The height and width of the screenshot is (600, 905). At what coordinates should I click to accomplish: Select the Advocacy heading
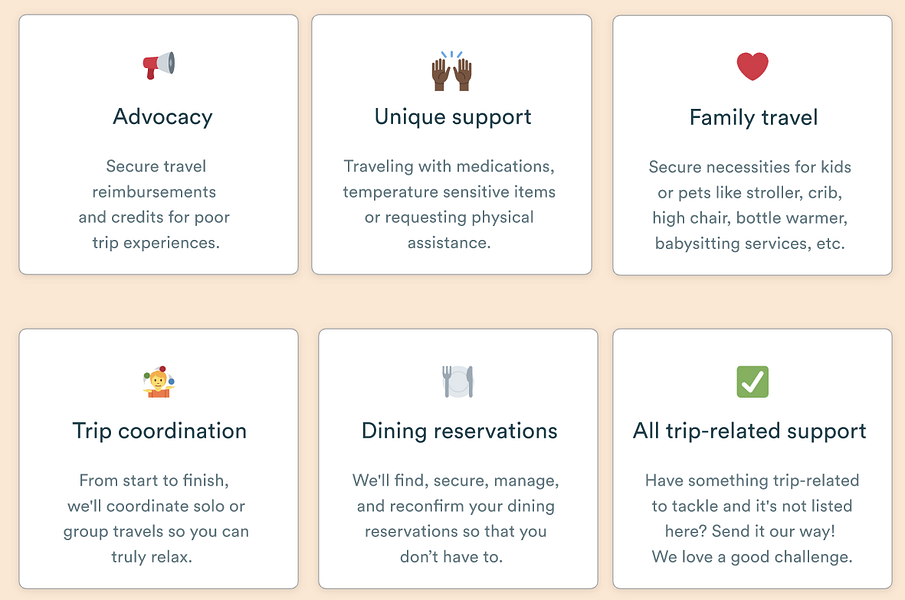click(163, 117)
